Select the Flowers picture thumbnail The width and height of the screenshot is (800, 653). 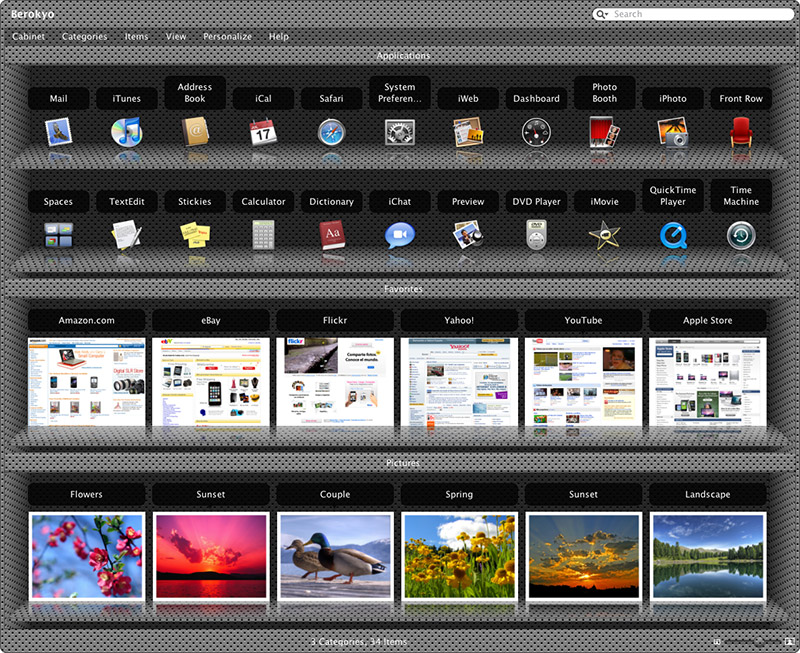pyautogui.click(x=87, y=557)
